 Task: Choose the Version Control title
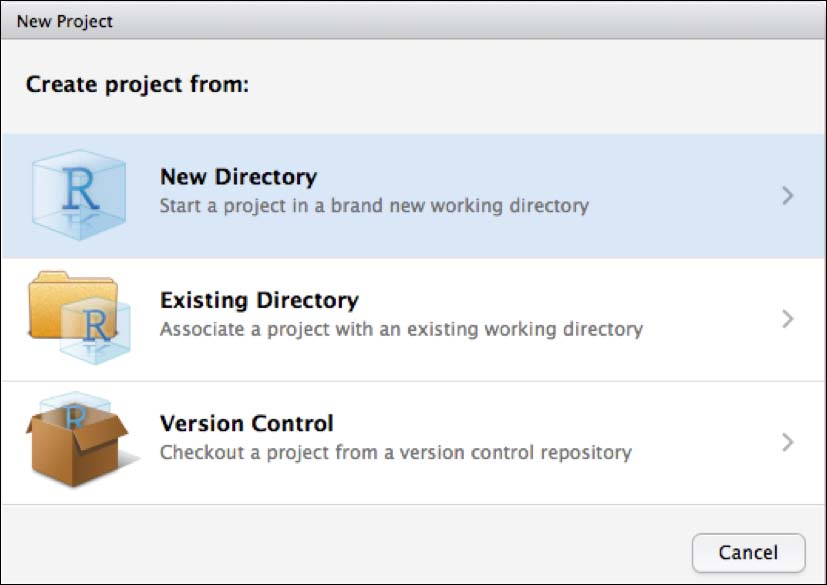246,424
